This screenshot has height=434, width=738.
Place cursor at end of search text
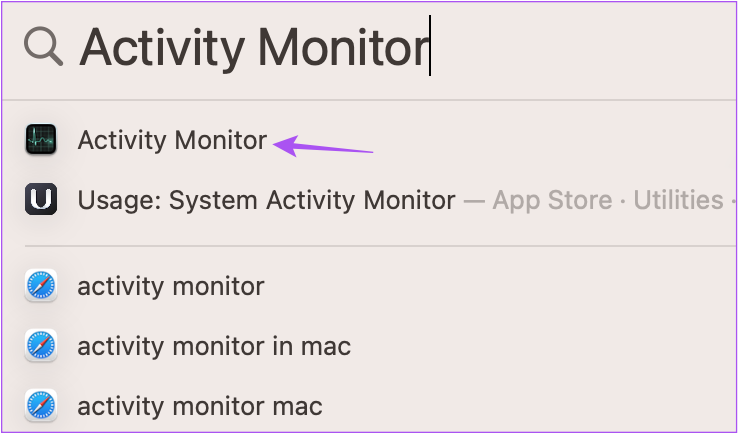coord(429,47)
